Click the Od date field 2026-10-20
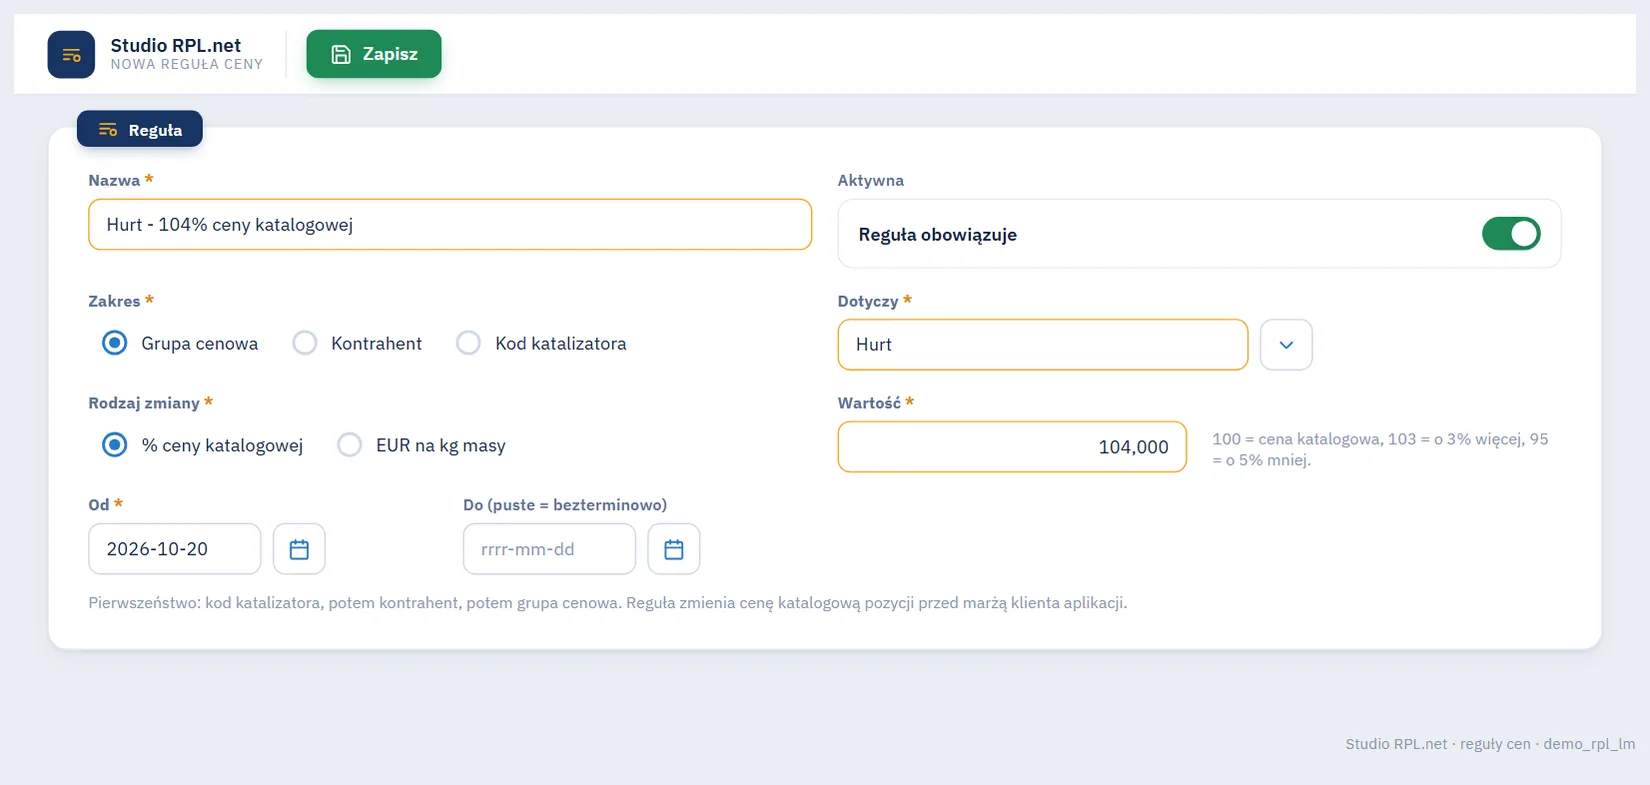This screenshot has height=785, width=1650. pos(175,548)
